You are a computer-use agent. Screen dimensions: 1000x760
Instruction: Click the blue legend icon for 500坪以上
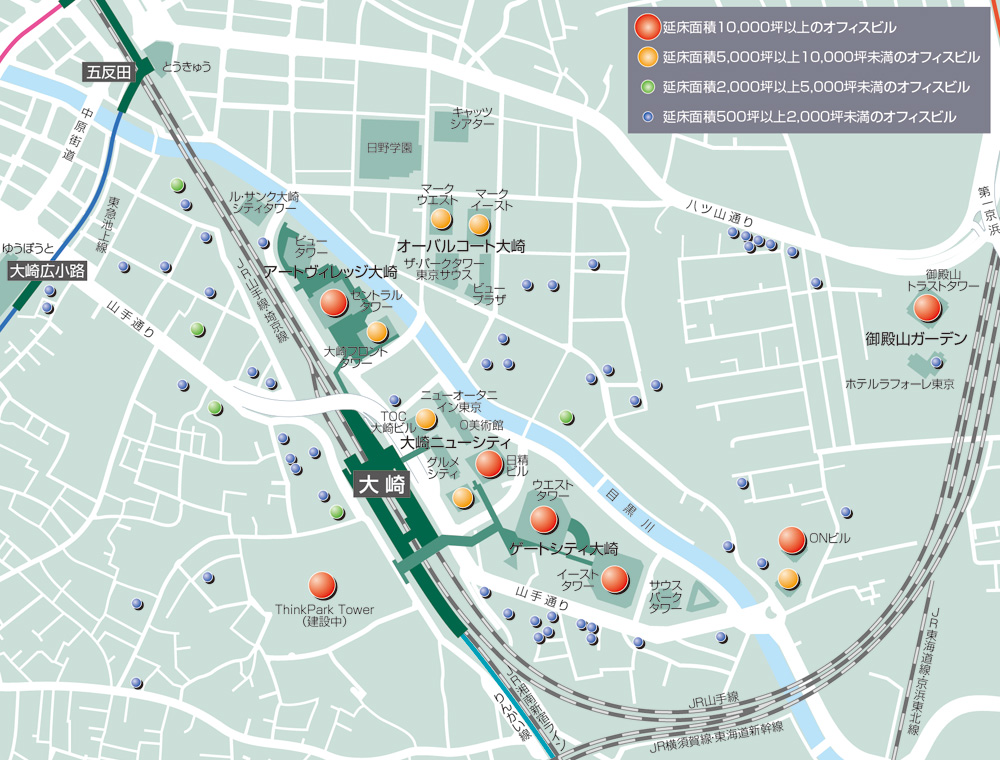click(648, 117)
